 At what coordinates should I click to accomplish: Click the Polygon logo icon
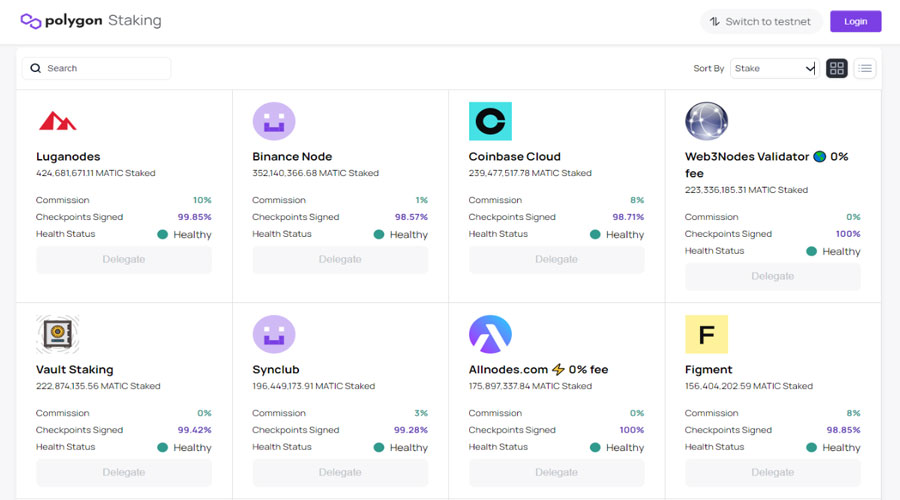click(x=30, y=21)
